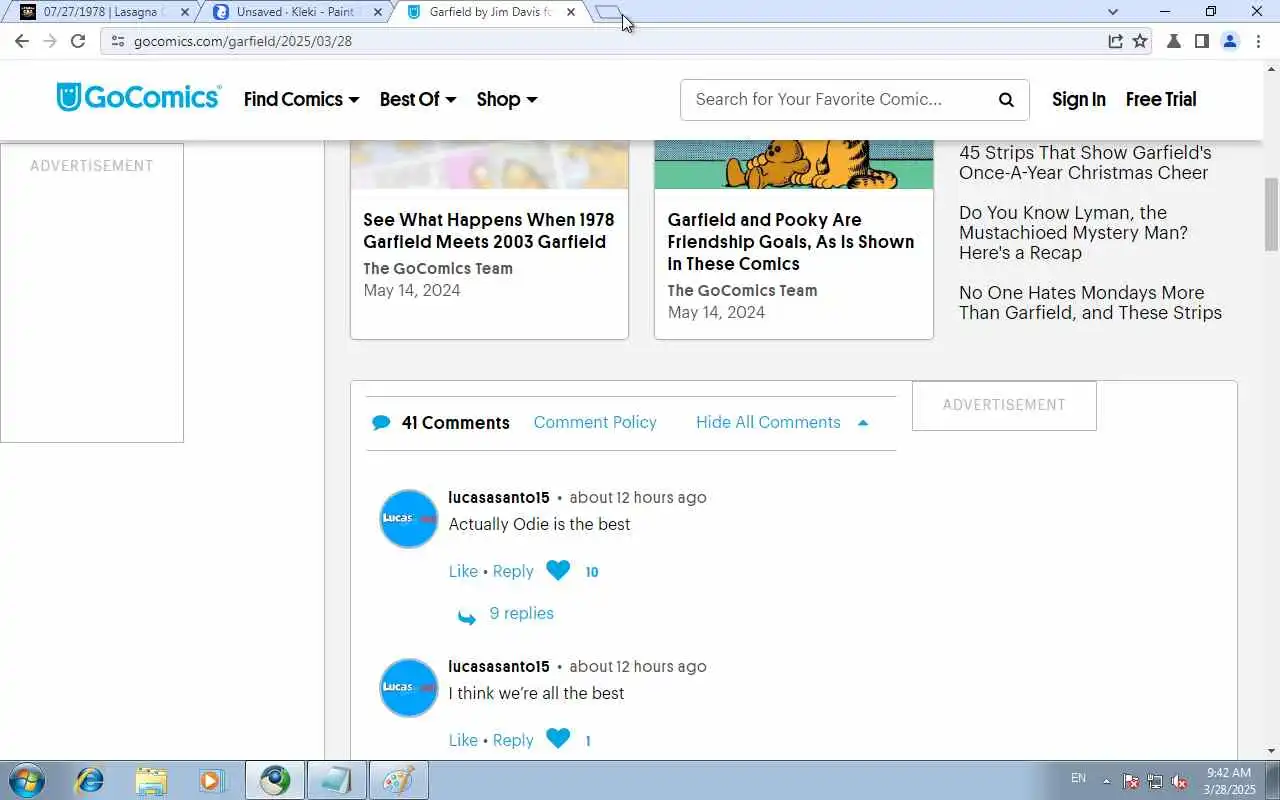Viewport: 1280px width, 800px height.
Task: Click lucasasanto15 avatar on the Odie comment
Action: pyautogui.click(x=408, y=518)
